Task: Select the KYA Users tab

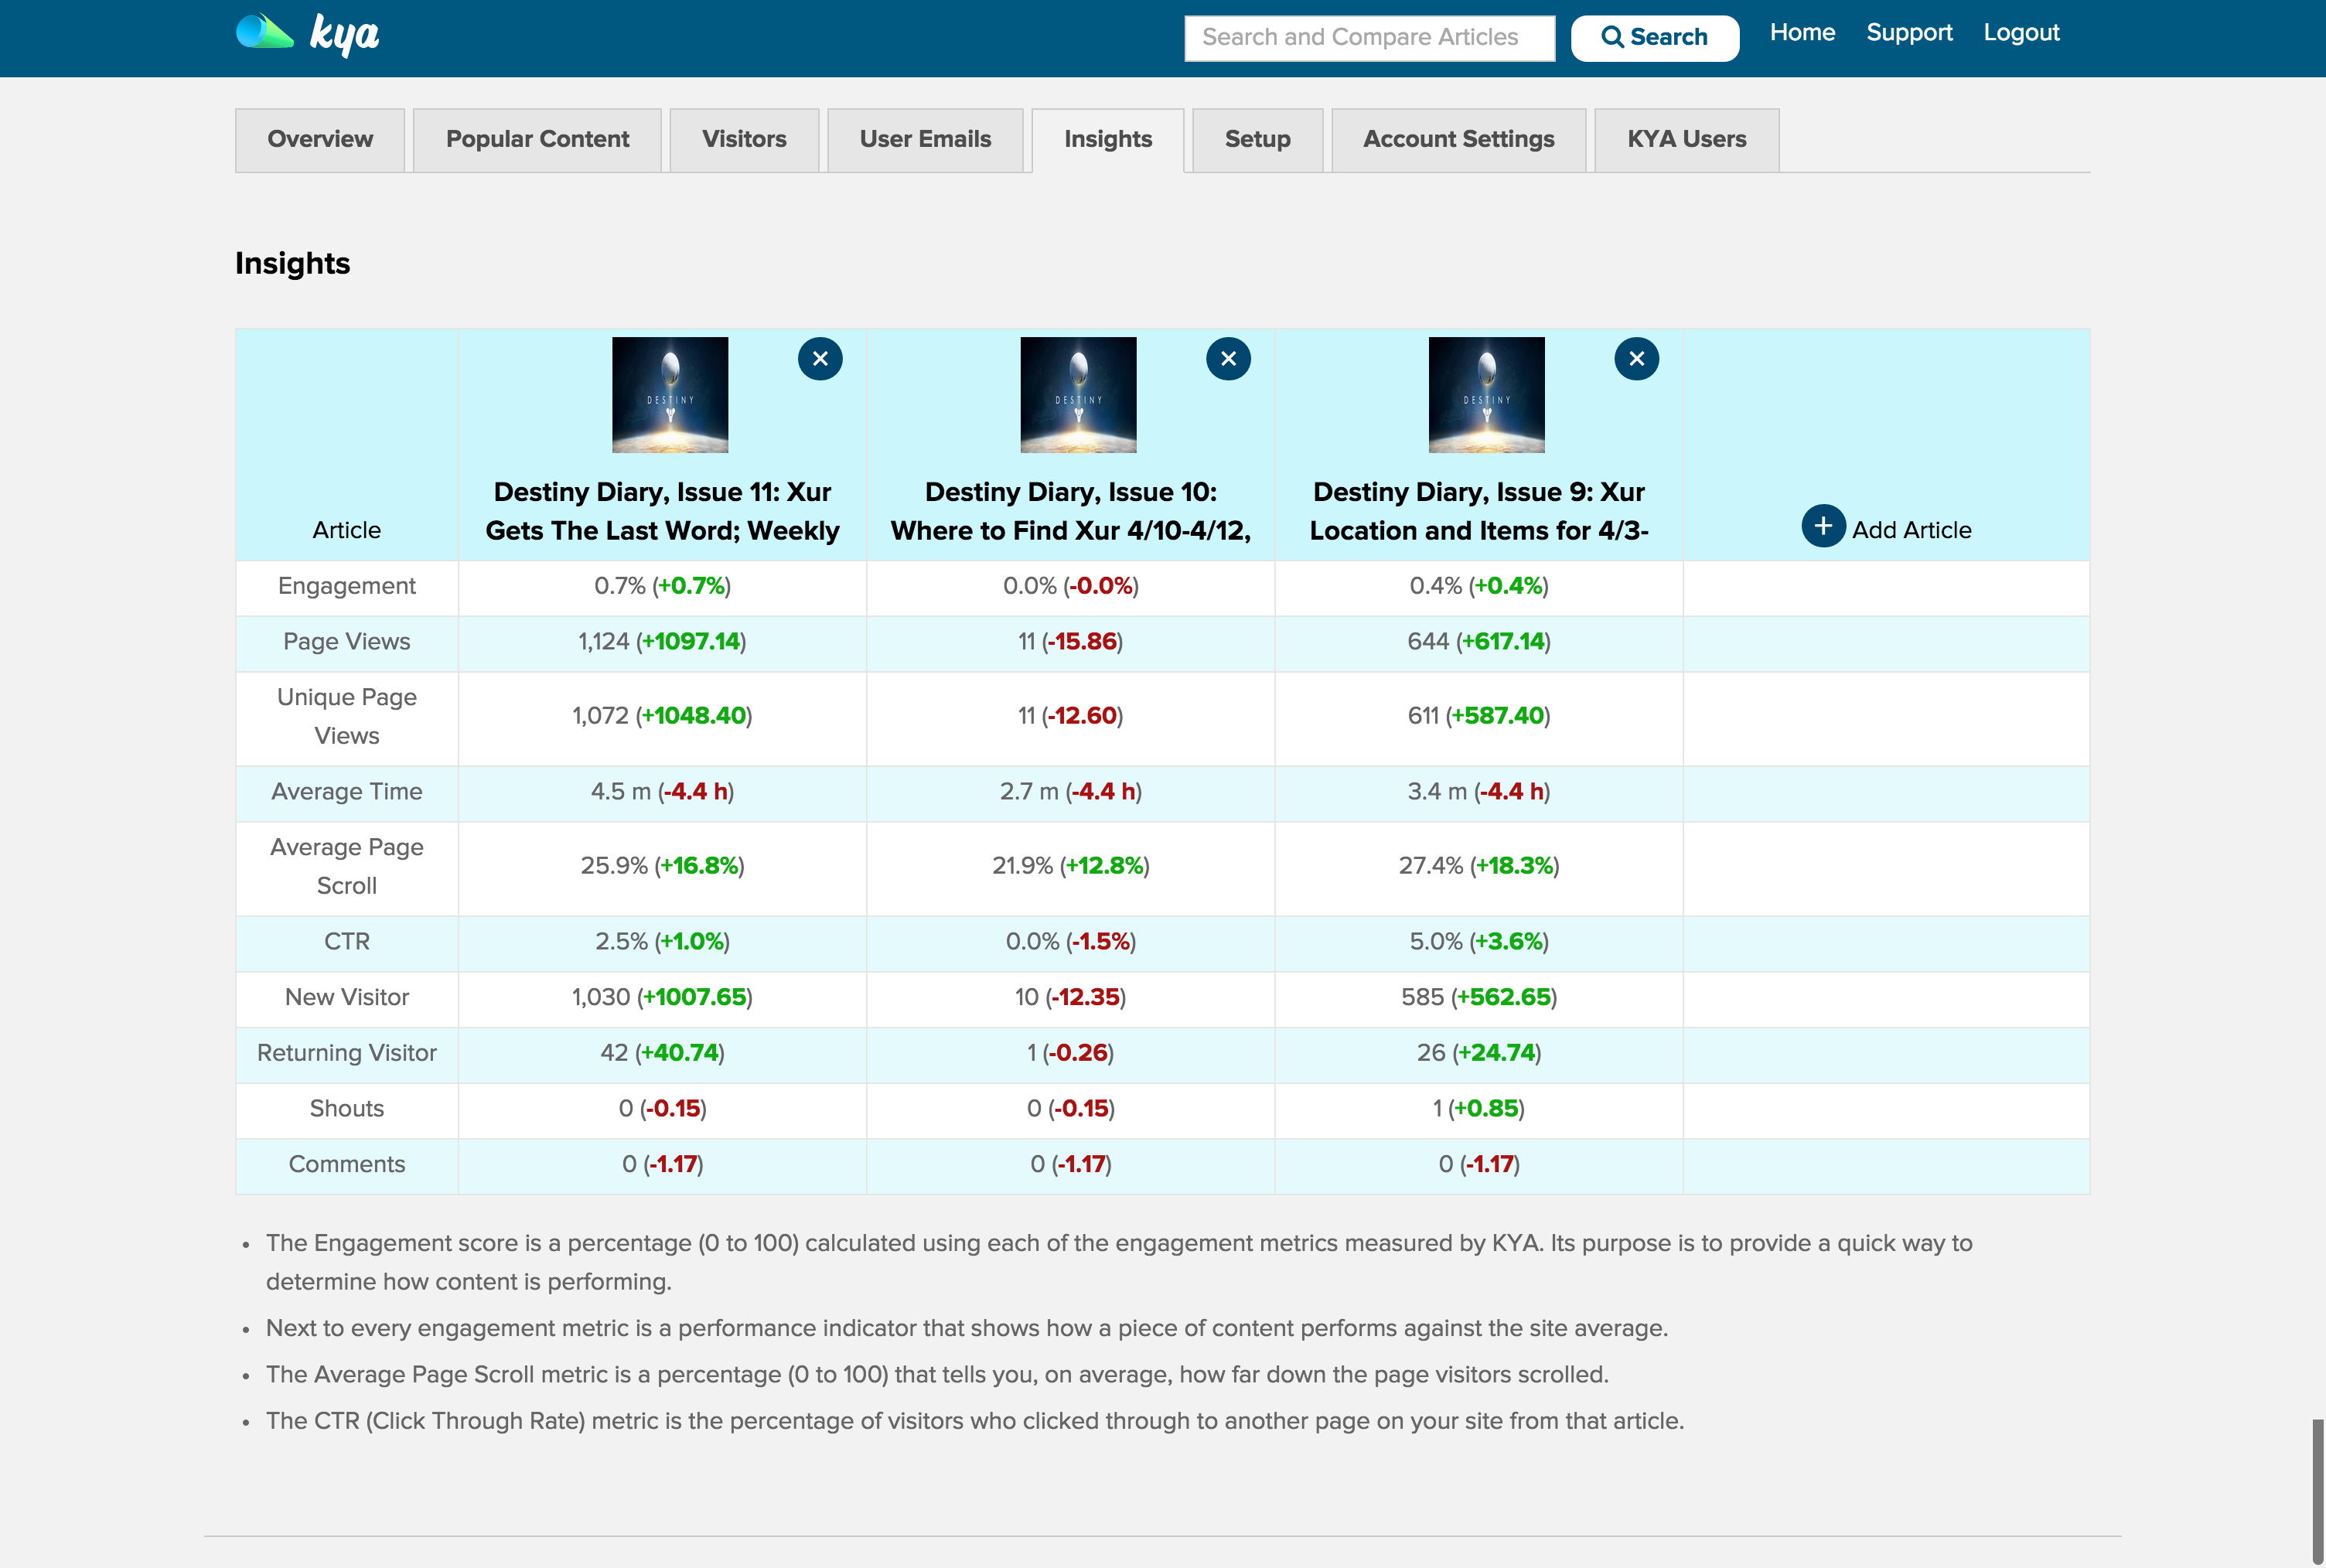Action: (x=1686, y=140)
